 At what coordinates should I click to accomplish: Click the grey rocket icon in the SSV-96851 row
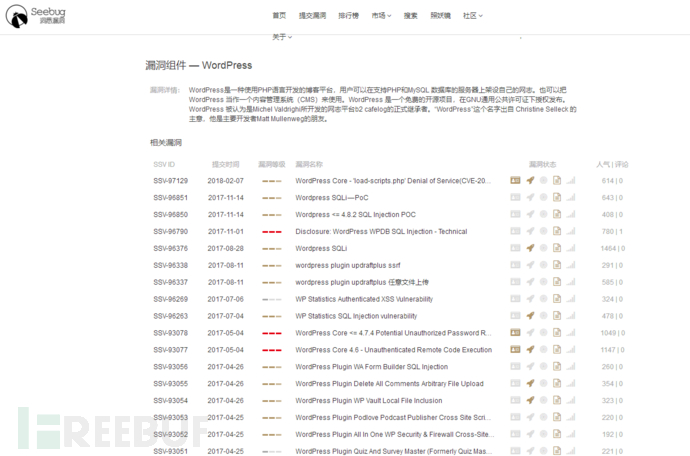[530, 197]
